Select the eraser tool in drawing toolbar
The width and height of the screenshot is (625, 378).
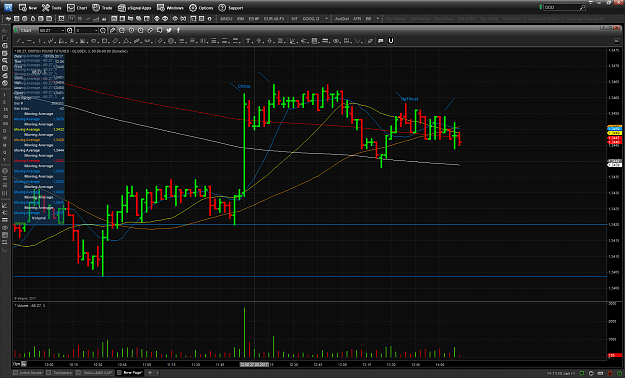click(370, 41)
